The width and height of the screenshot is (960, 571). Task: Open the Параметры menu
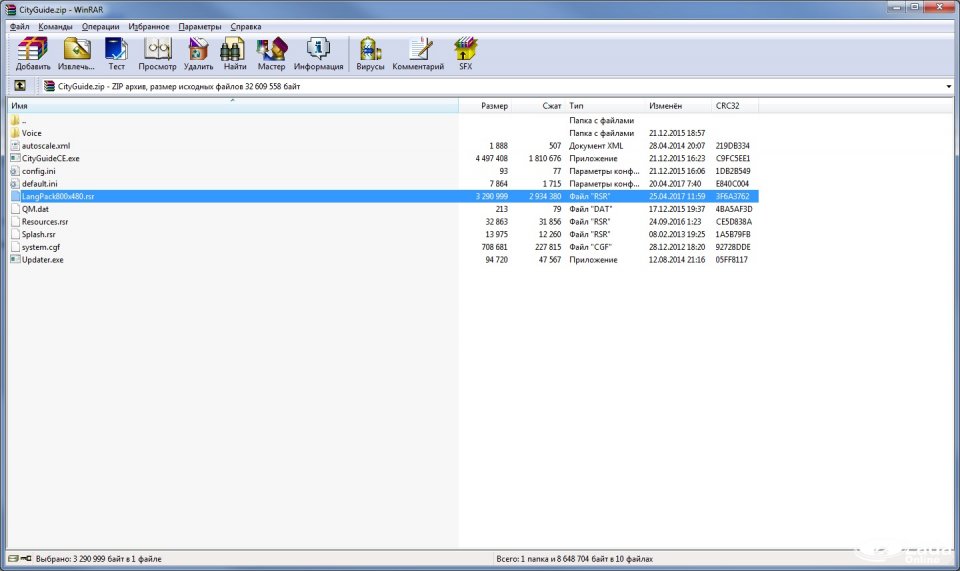[199, 26]
